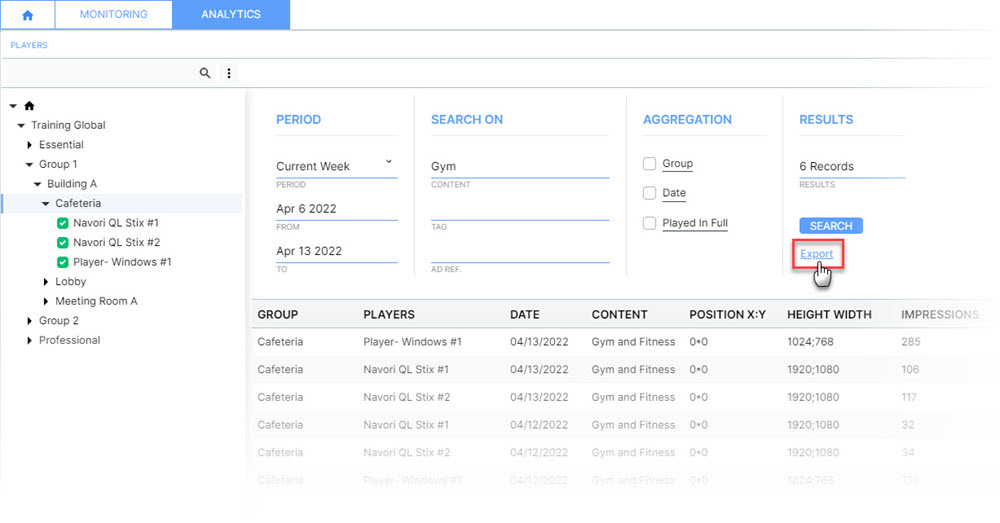The image size is (1000, 523).
Task: Select the root home icon in tree
Action: tap(29, 106)
